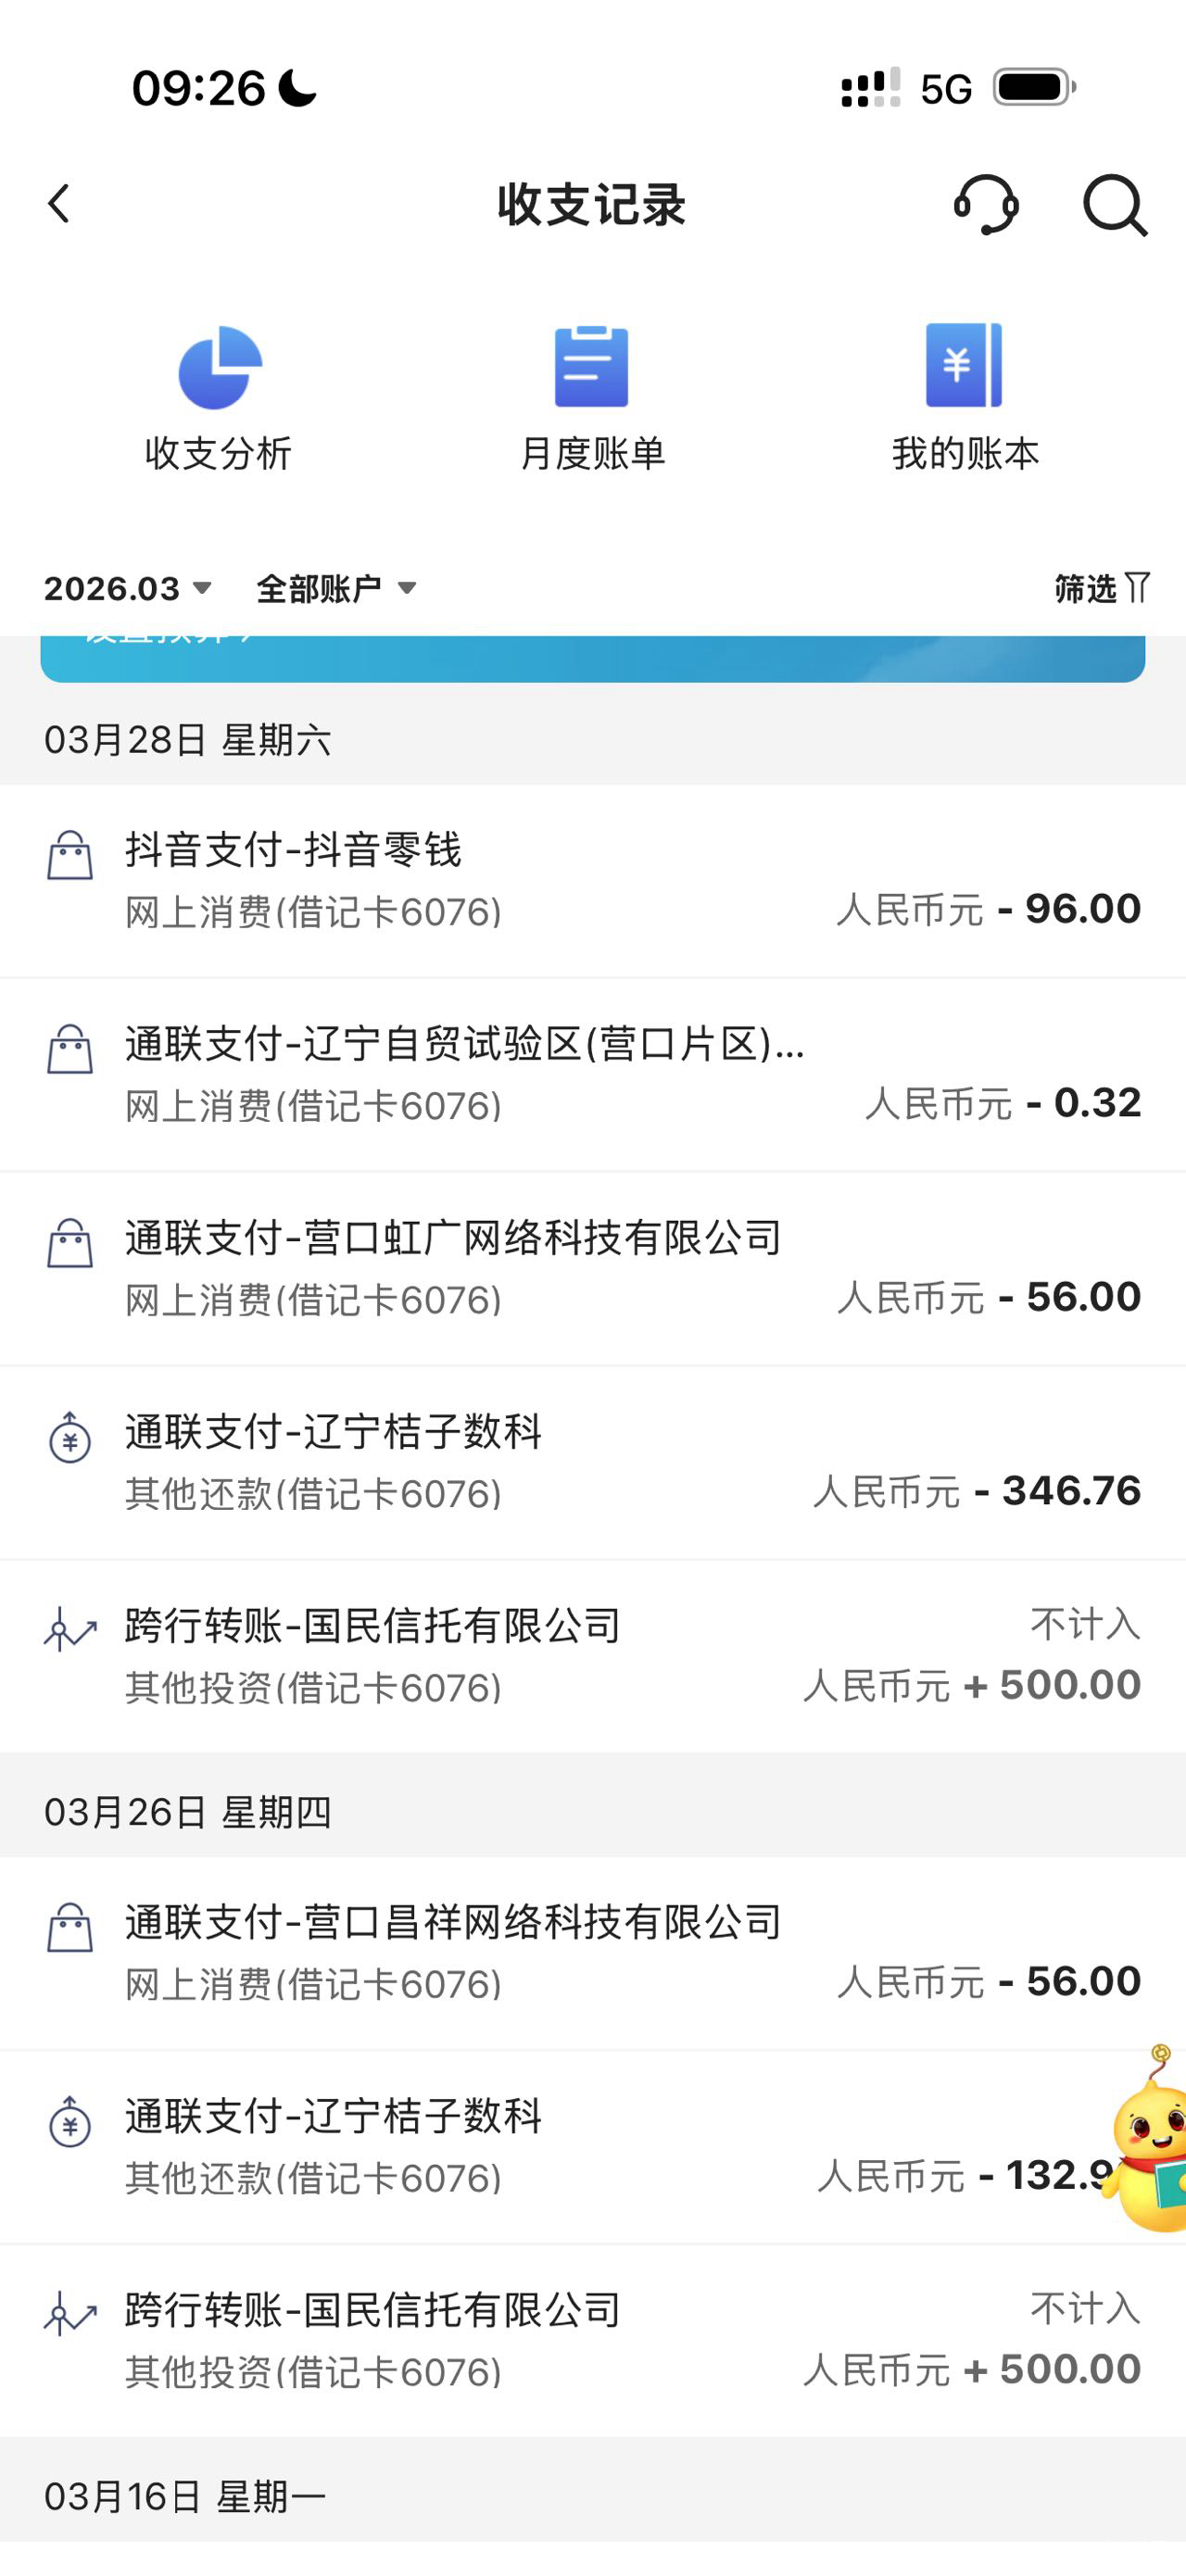Viewport: 1186px width, 2576px height.
Task: Tap repayment icon of 03月26日 辽宁桔子数科
Action: [70, 2122]
